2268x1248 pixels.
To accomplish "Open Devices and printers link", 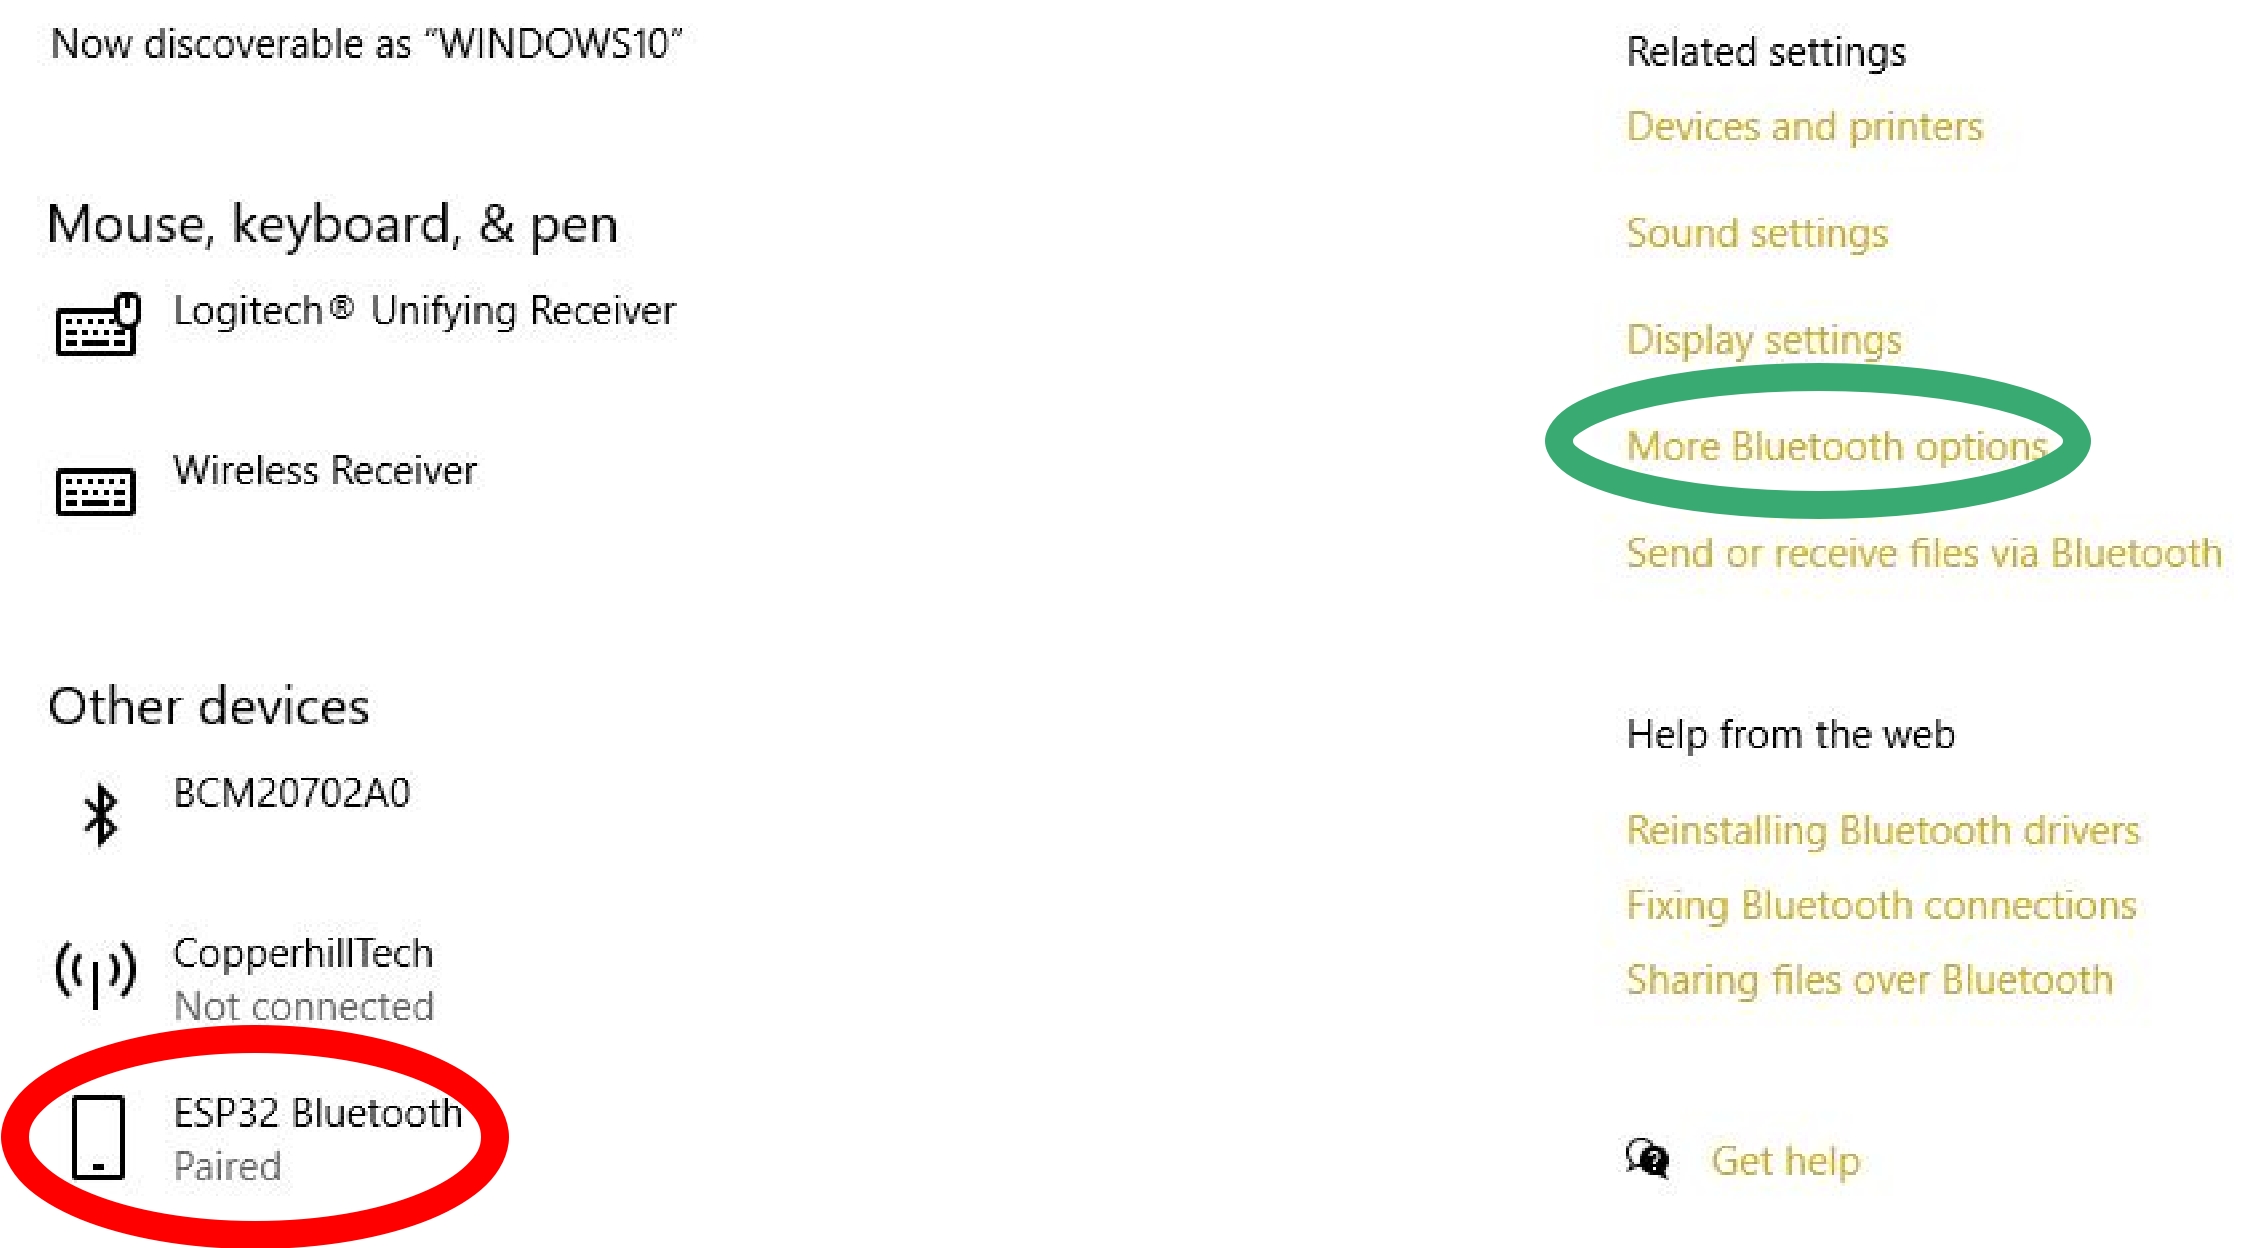I will pyautogui.click(x=1804, y=127).
